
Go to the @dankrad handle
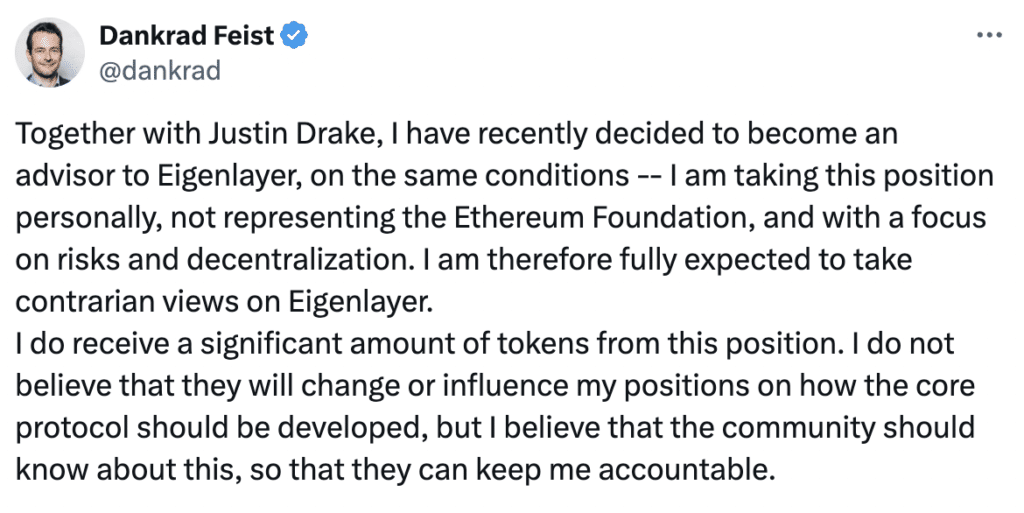point(160,70)
